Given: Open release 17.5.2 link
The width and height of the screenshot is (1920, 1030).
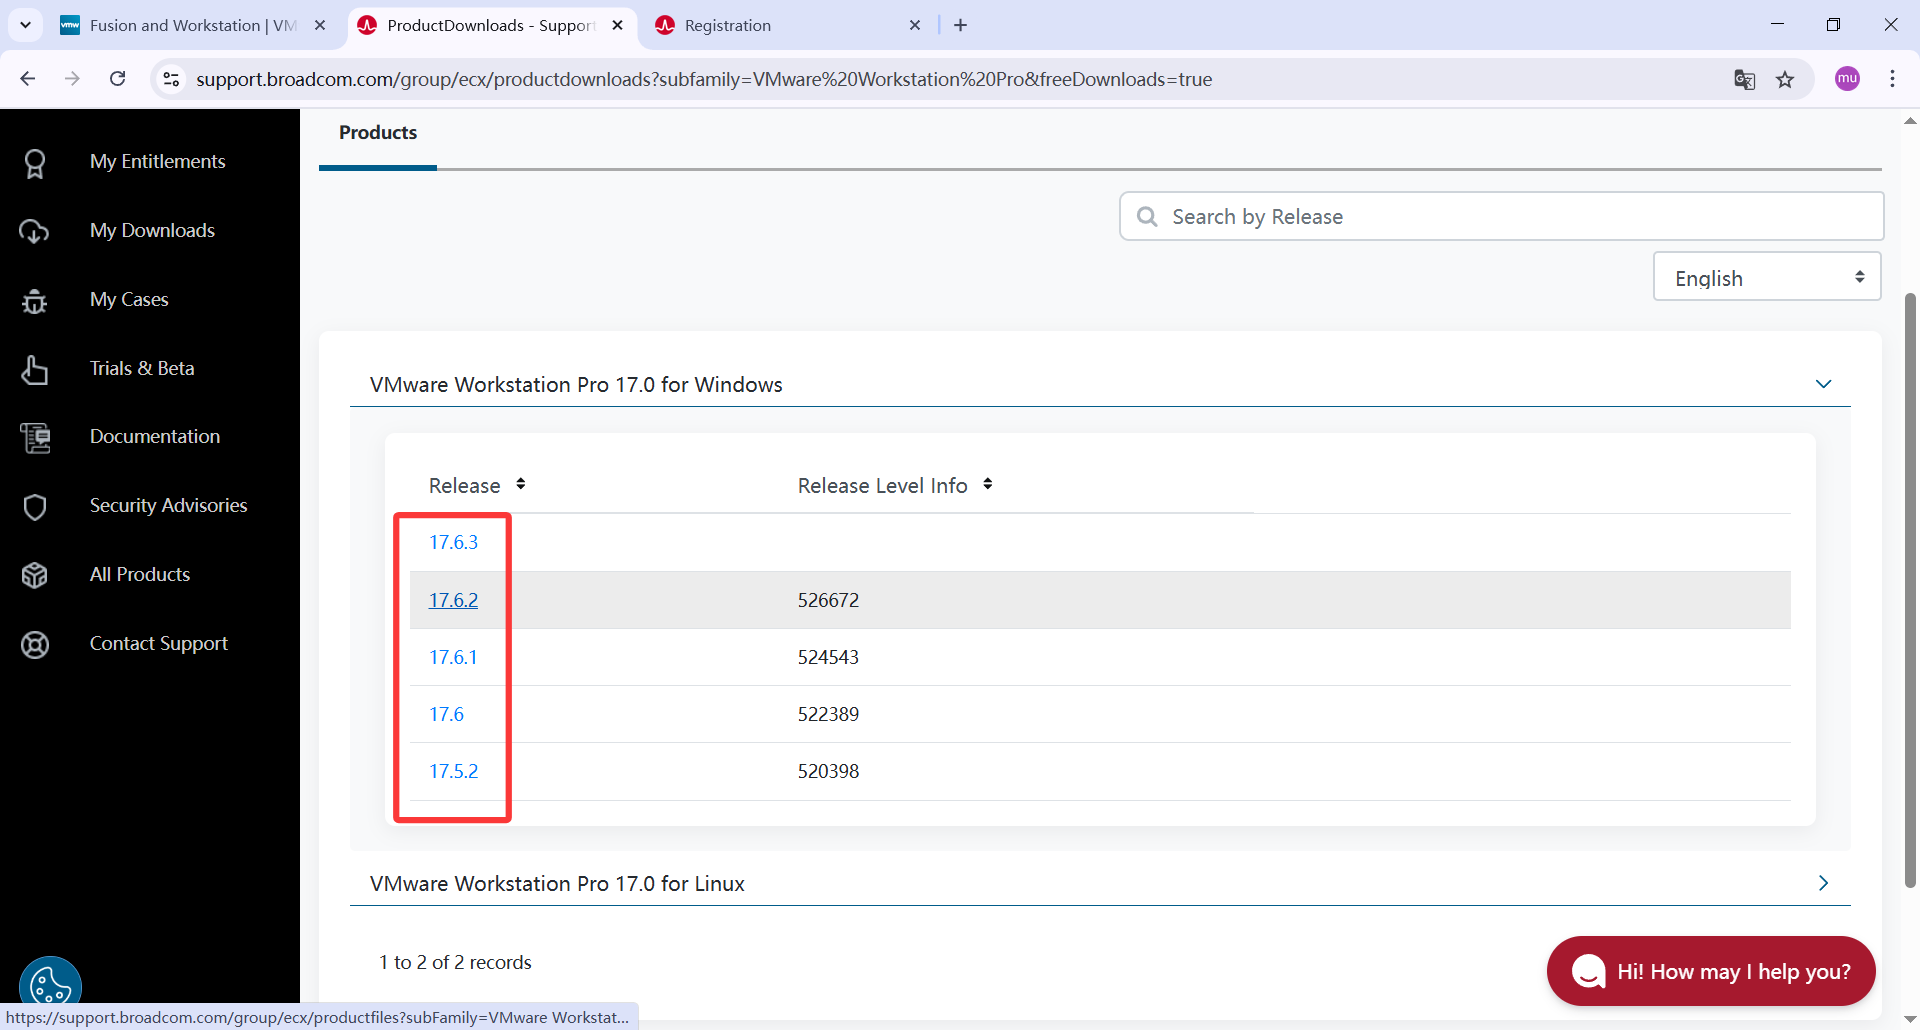Looking at the screenshot, I should [453, 771].
